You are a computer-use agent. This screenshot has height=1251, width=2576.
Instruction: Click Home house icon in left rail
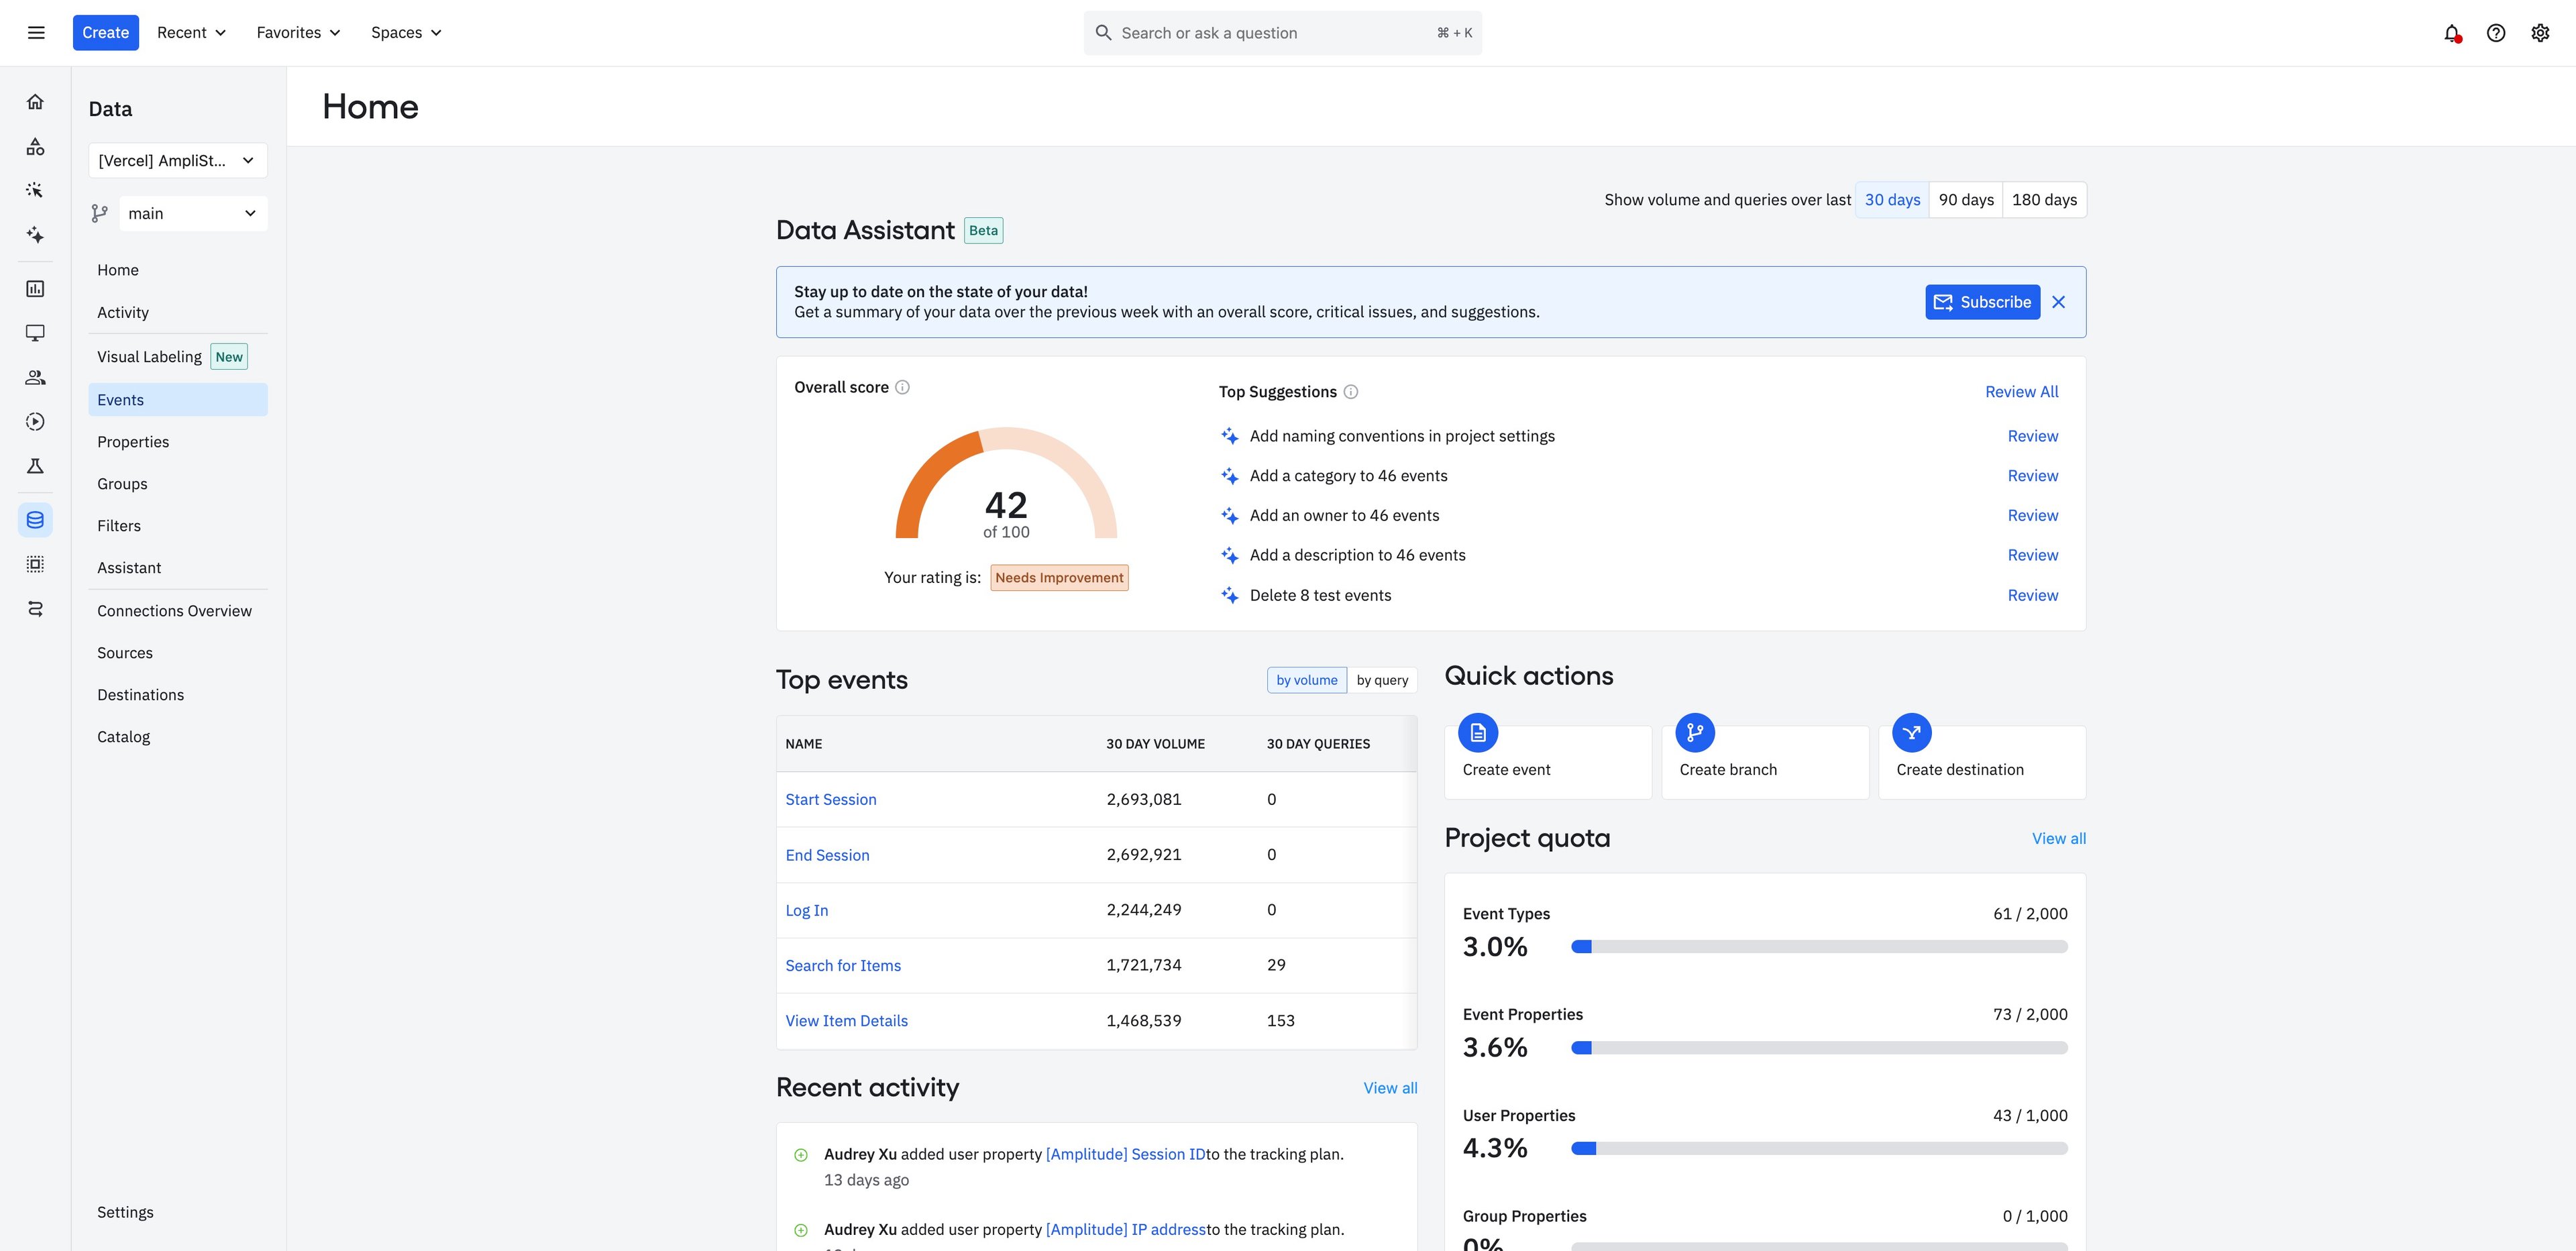coord(35,102)
